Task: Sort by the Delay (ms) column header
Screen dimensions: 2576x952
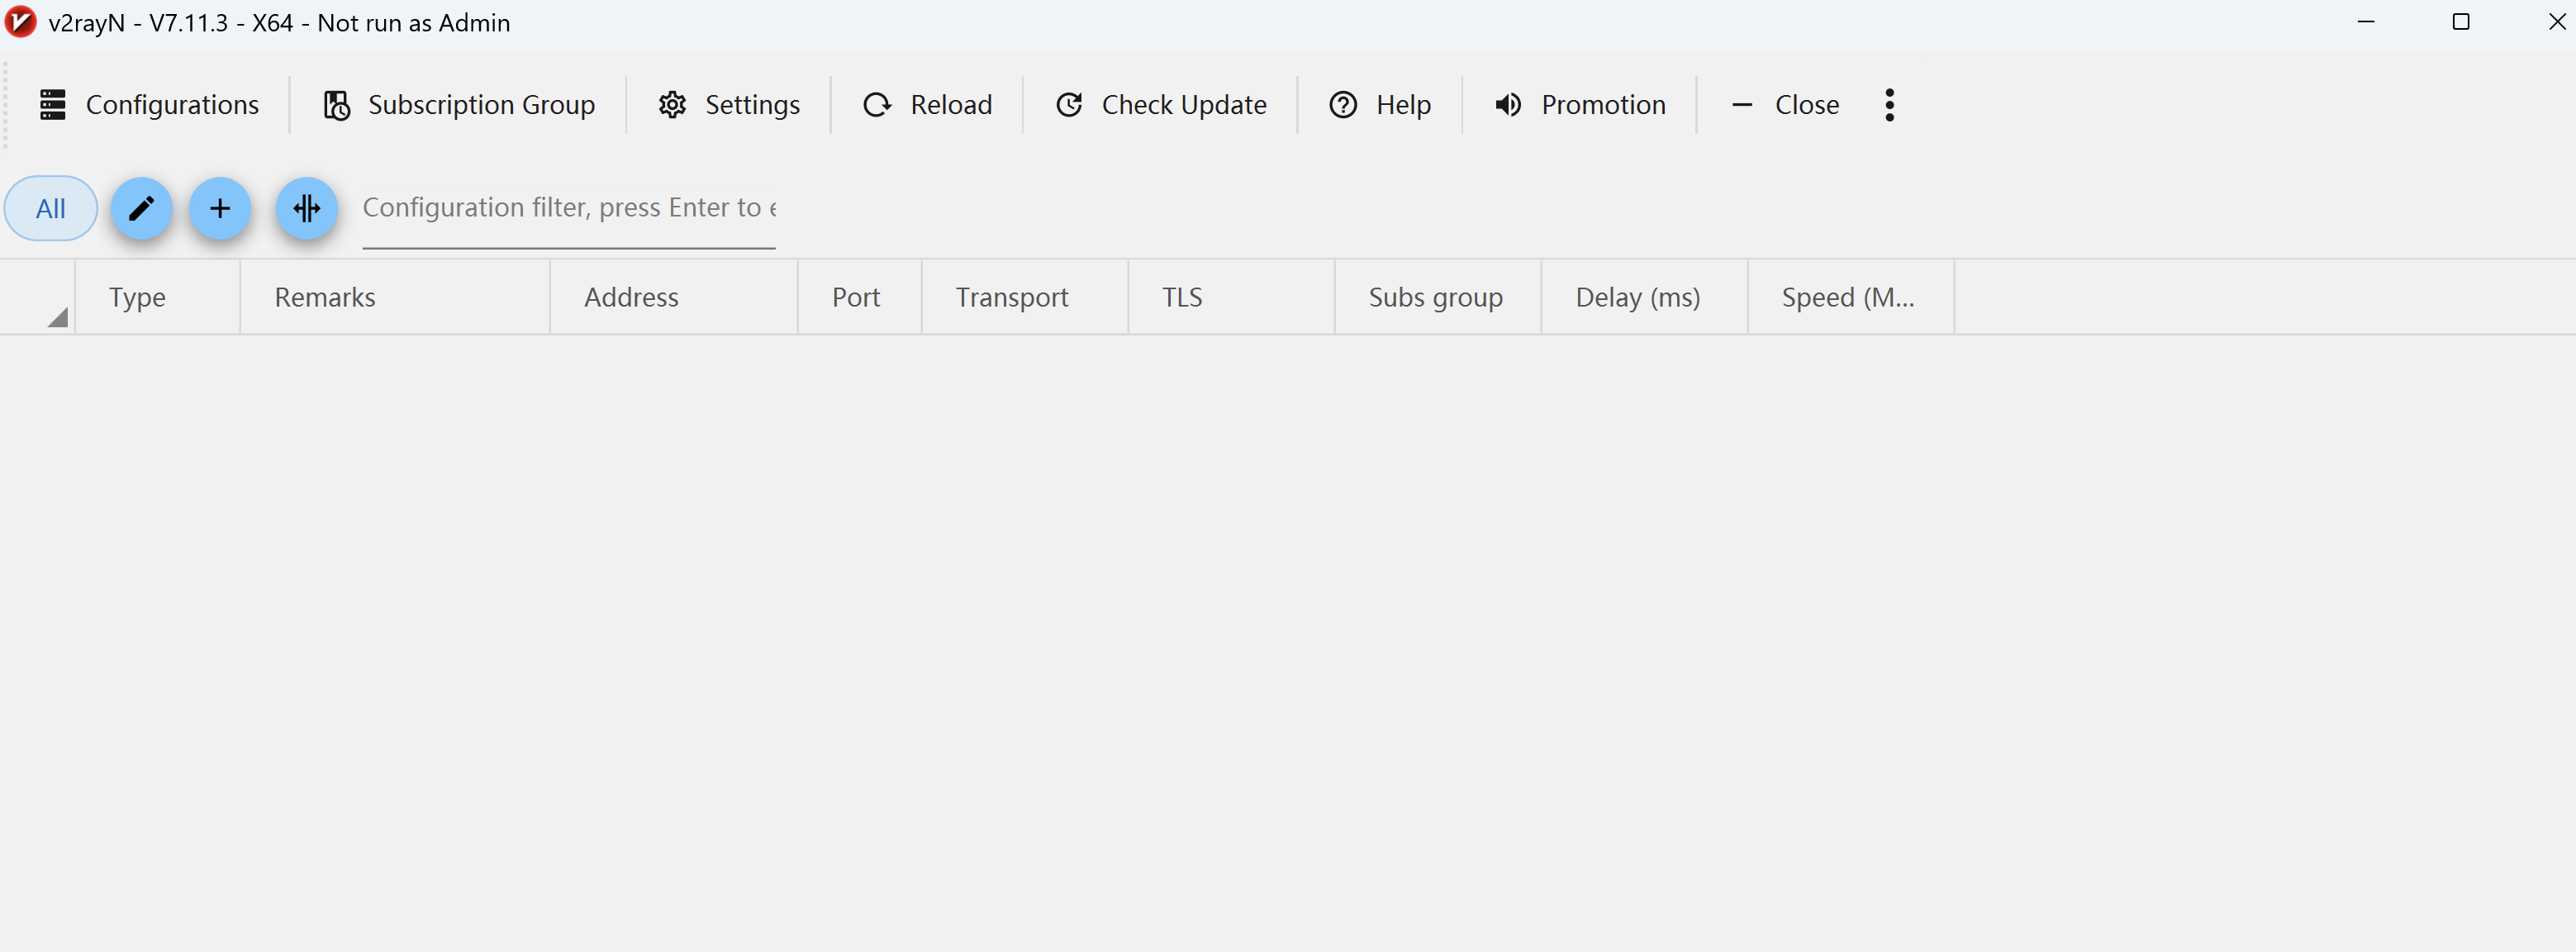Action: [1637, 297]
